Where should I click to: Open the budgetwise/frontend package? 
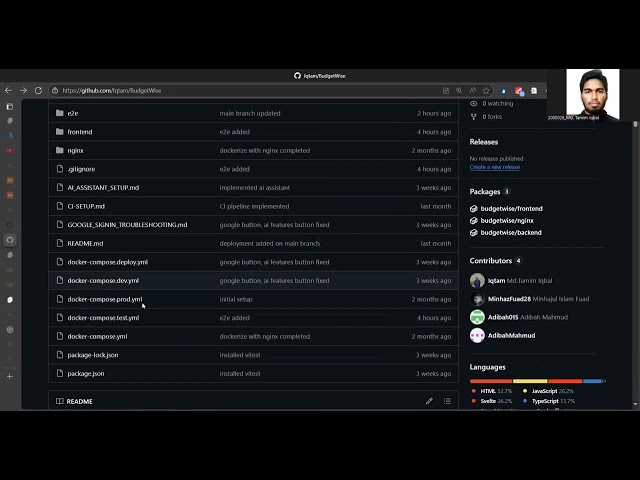(x=511, y=208)
